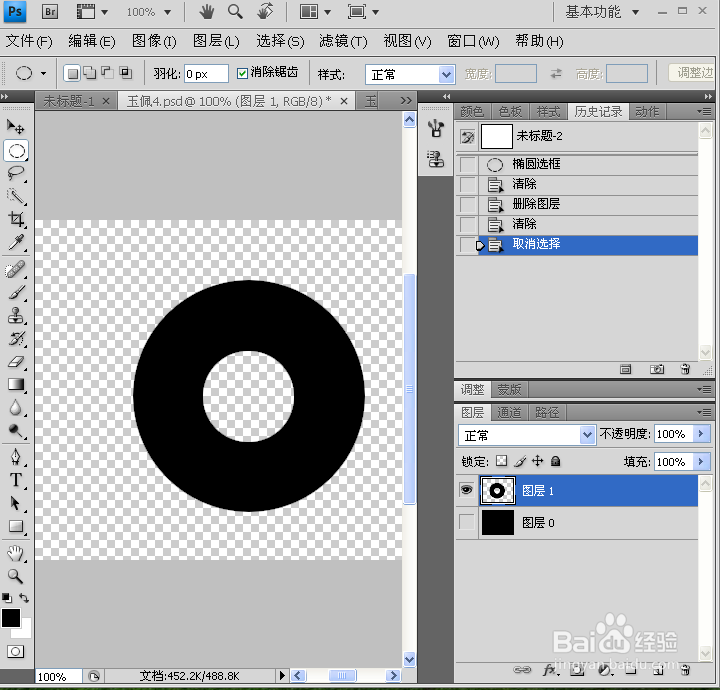Select the Type tool
The height and width of the screenshot is (690, 720).
[16, 480]
